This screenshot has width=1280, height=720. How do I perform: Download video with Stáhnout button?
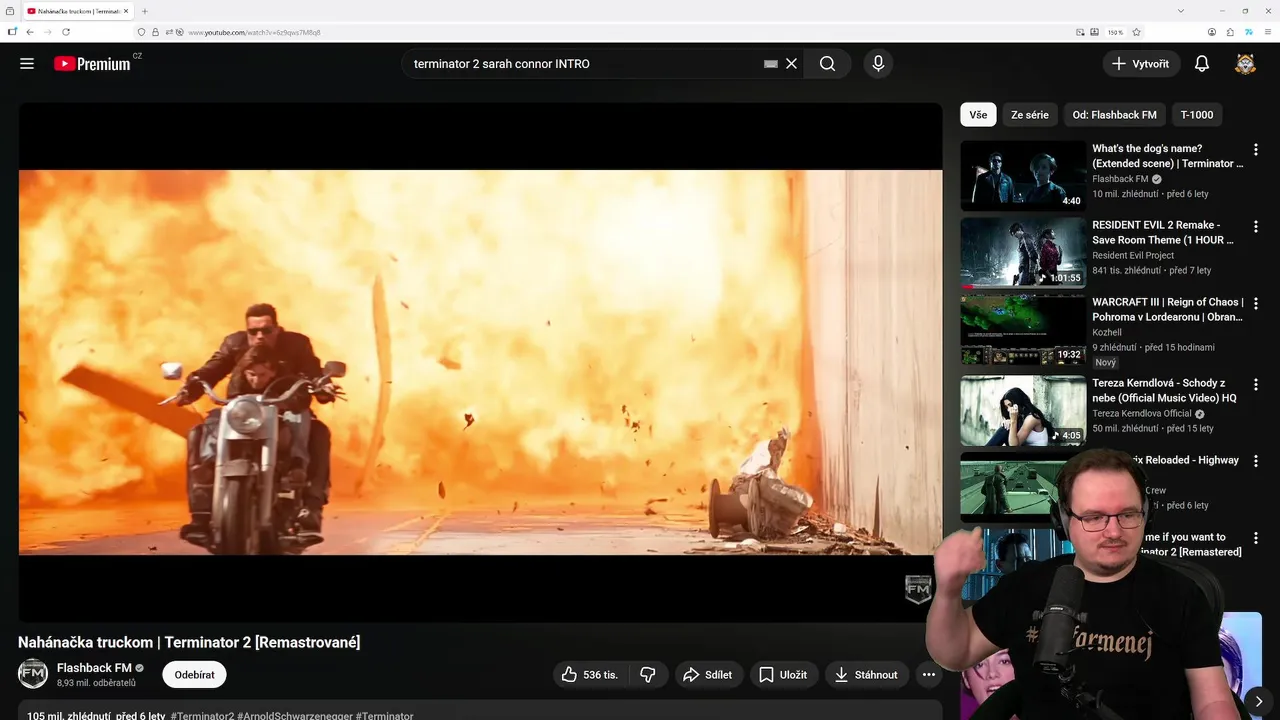(x=867, y=674)
